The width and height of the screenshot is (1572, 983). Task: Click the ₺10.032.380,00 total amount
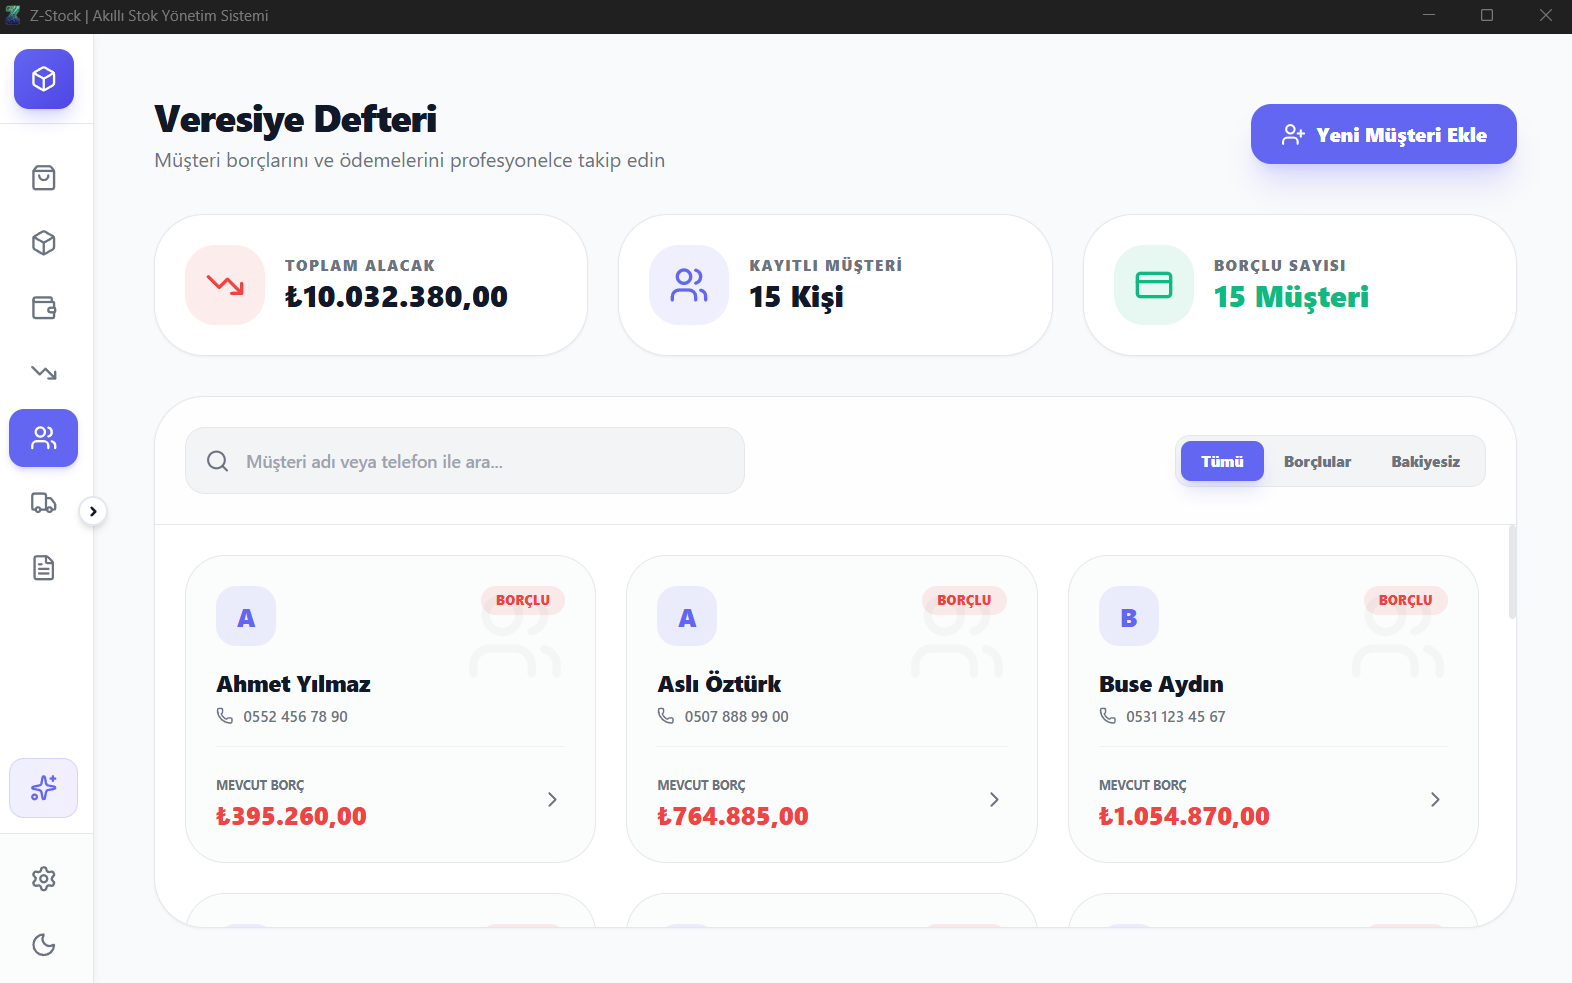tap(396, 297)
